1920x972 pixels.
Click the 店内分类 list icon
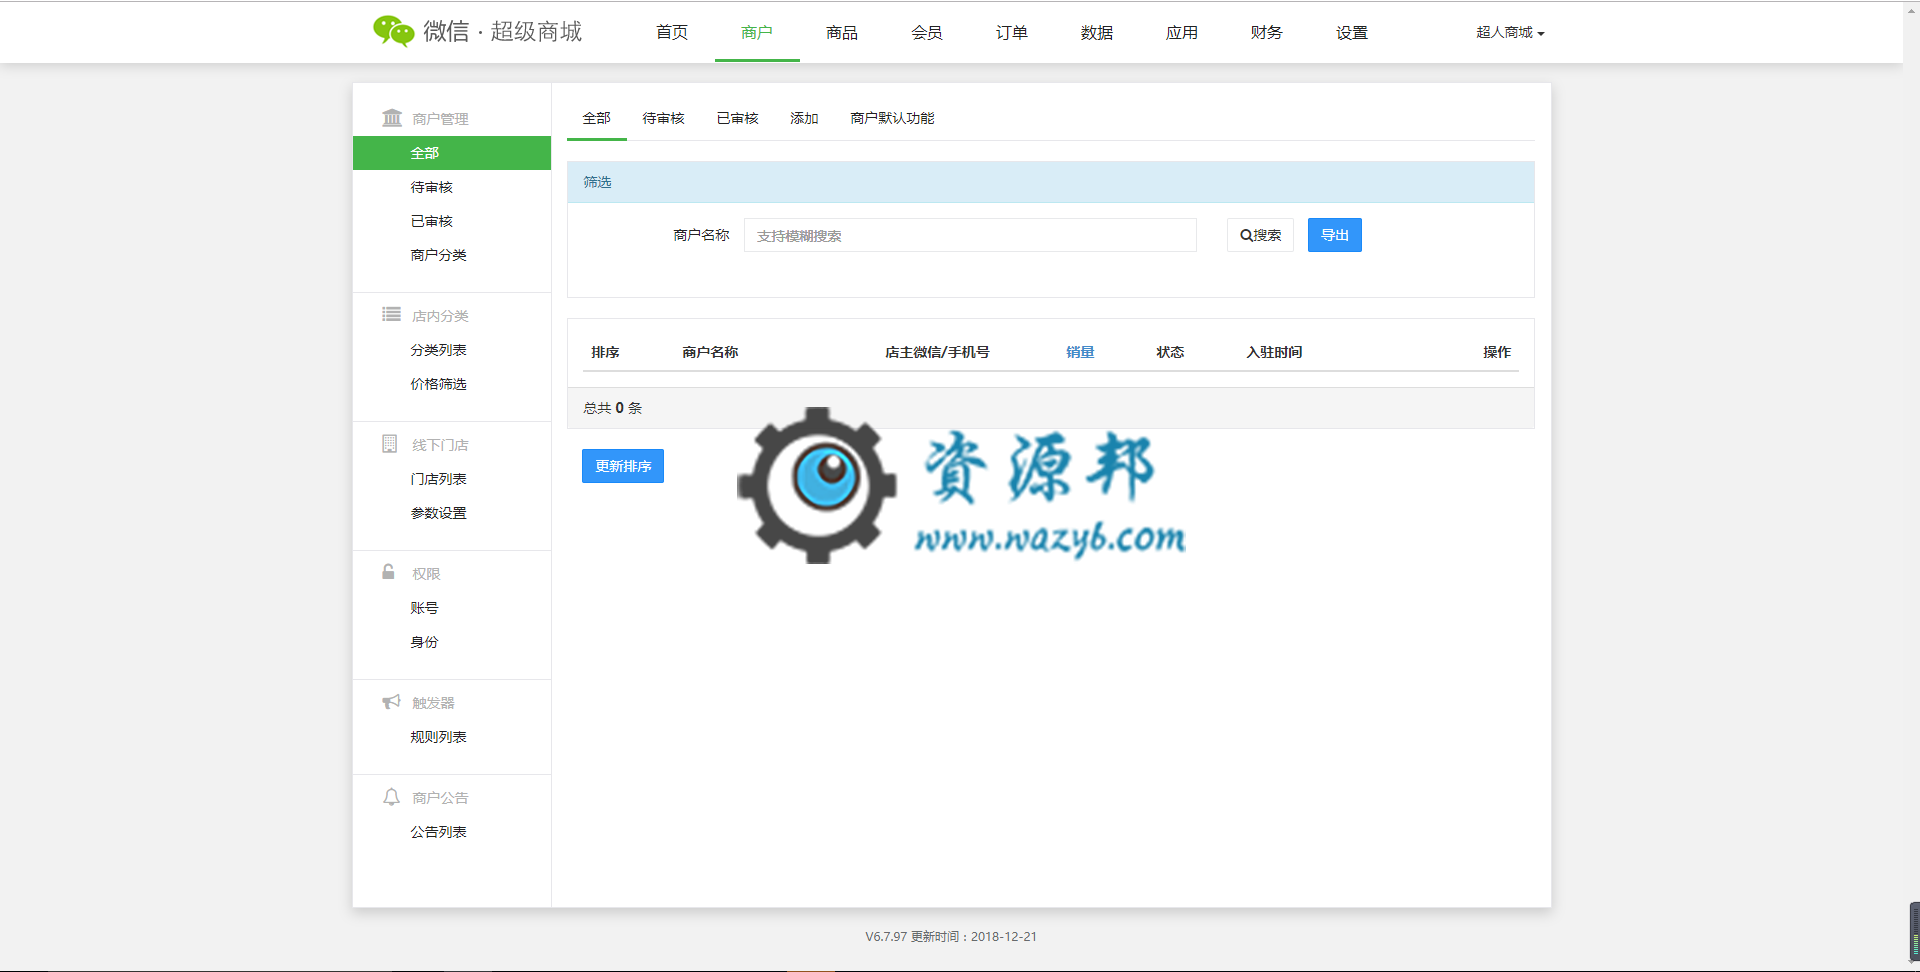[391, 315]
